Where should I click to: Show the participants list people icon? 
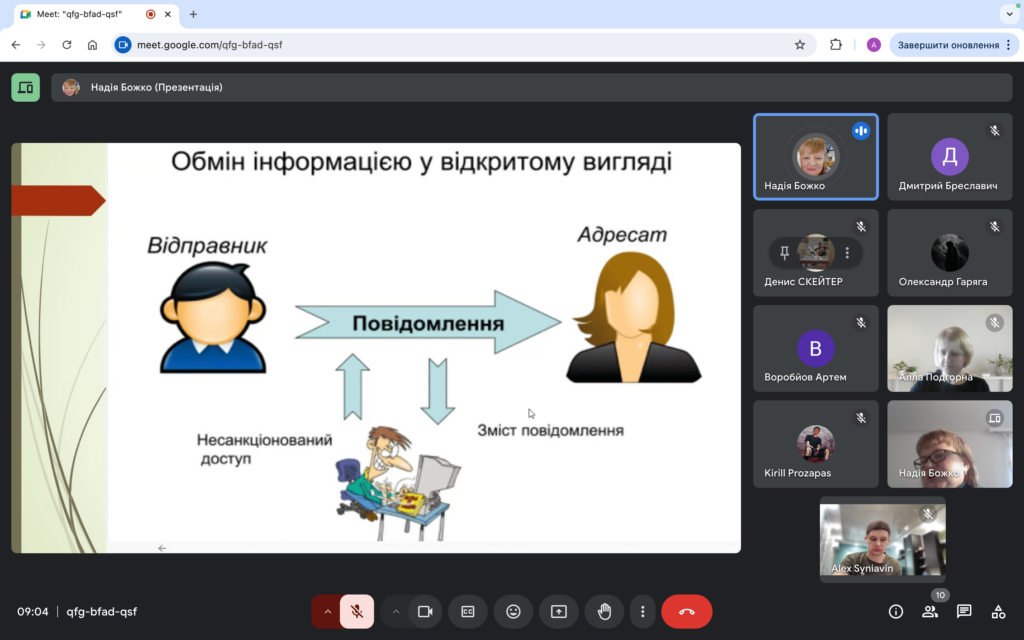coord(930,612)
